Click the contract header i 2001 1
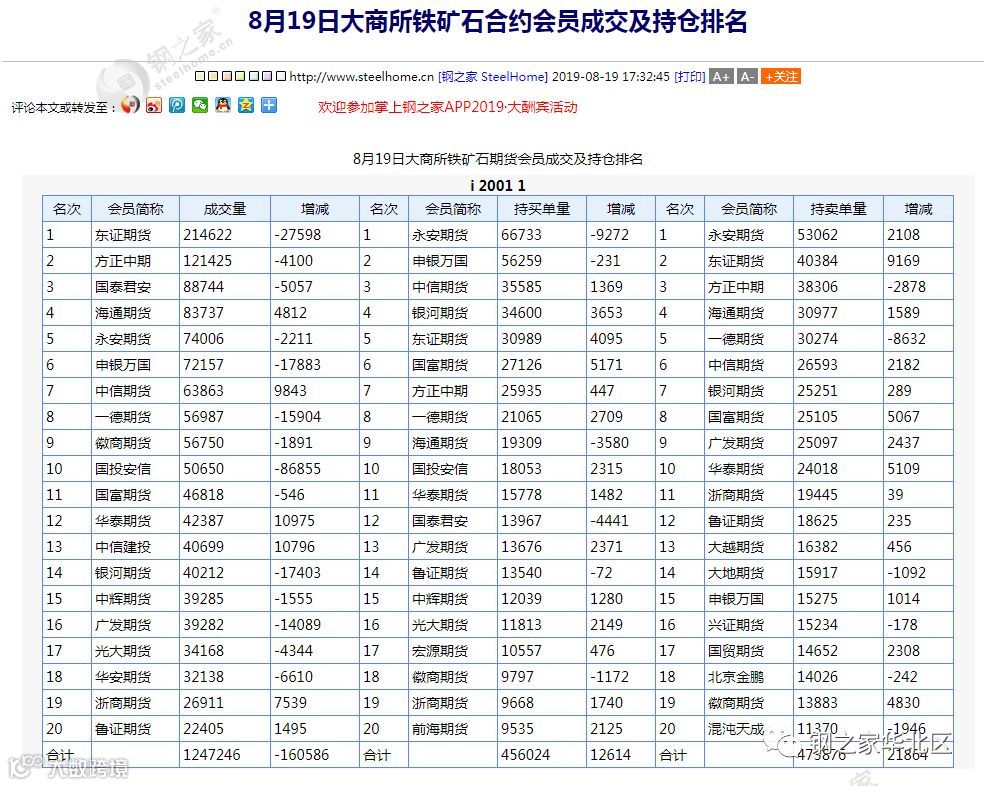 pos(498,185)
